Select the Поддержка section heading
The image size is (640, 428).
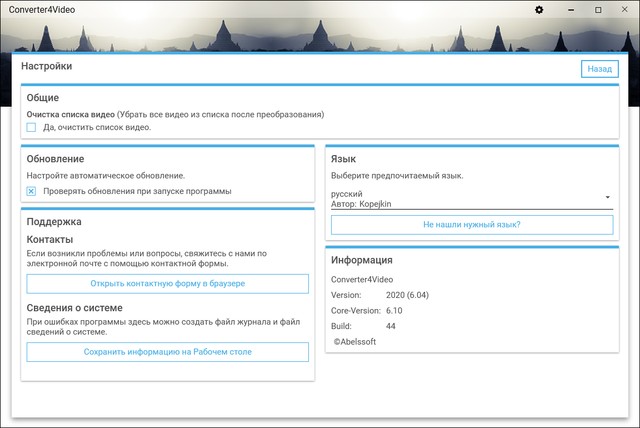pyautogui.click(x=54, y=222)
